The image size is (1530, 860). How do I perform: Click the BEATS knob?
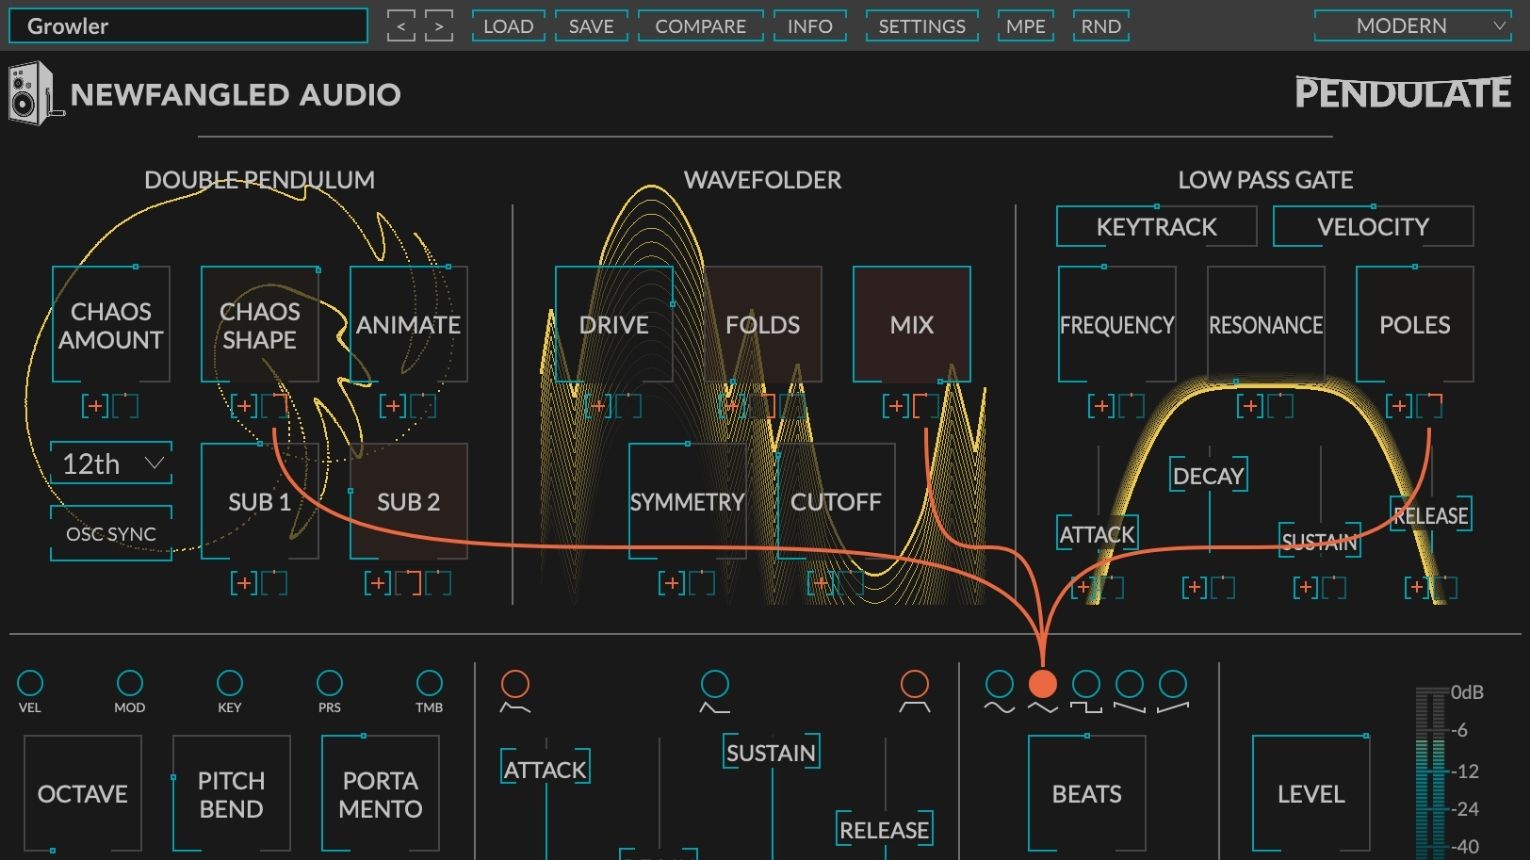(x=1087, y=794)
